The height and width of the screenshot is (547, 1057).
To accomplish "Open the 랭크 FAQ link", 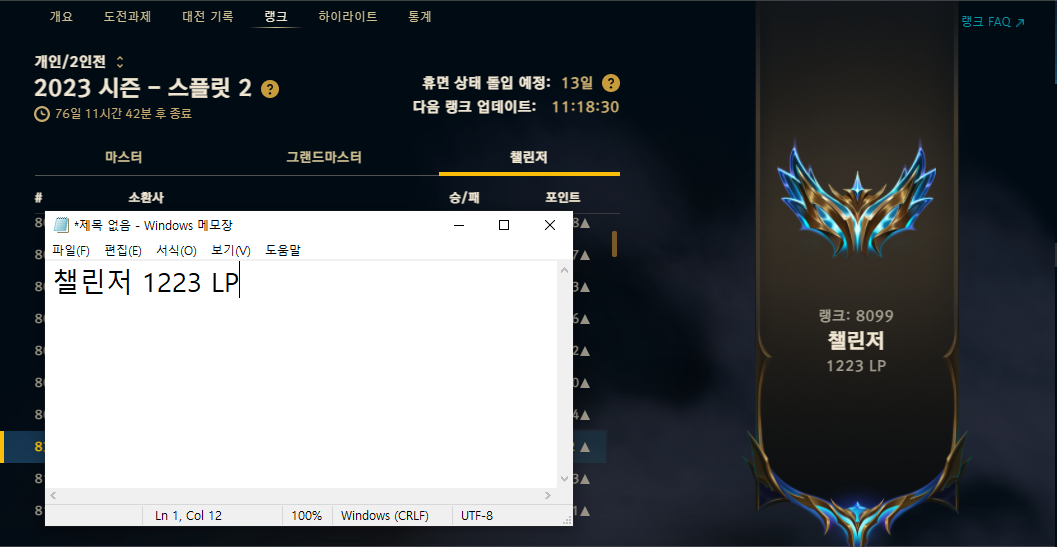I will [986, 22].
